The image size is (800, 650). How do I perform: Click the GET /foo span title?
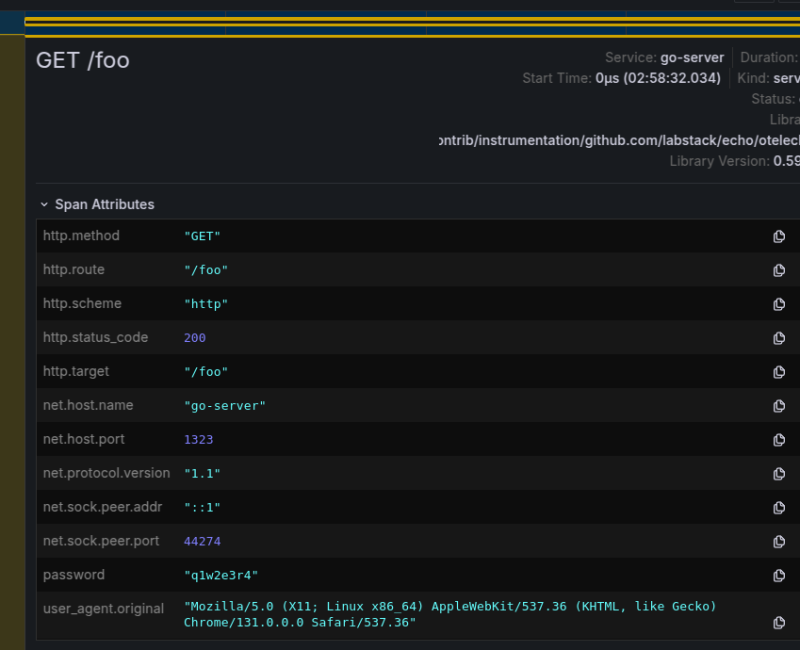[x=83, y=60]
